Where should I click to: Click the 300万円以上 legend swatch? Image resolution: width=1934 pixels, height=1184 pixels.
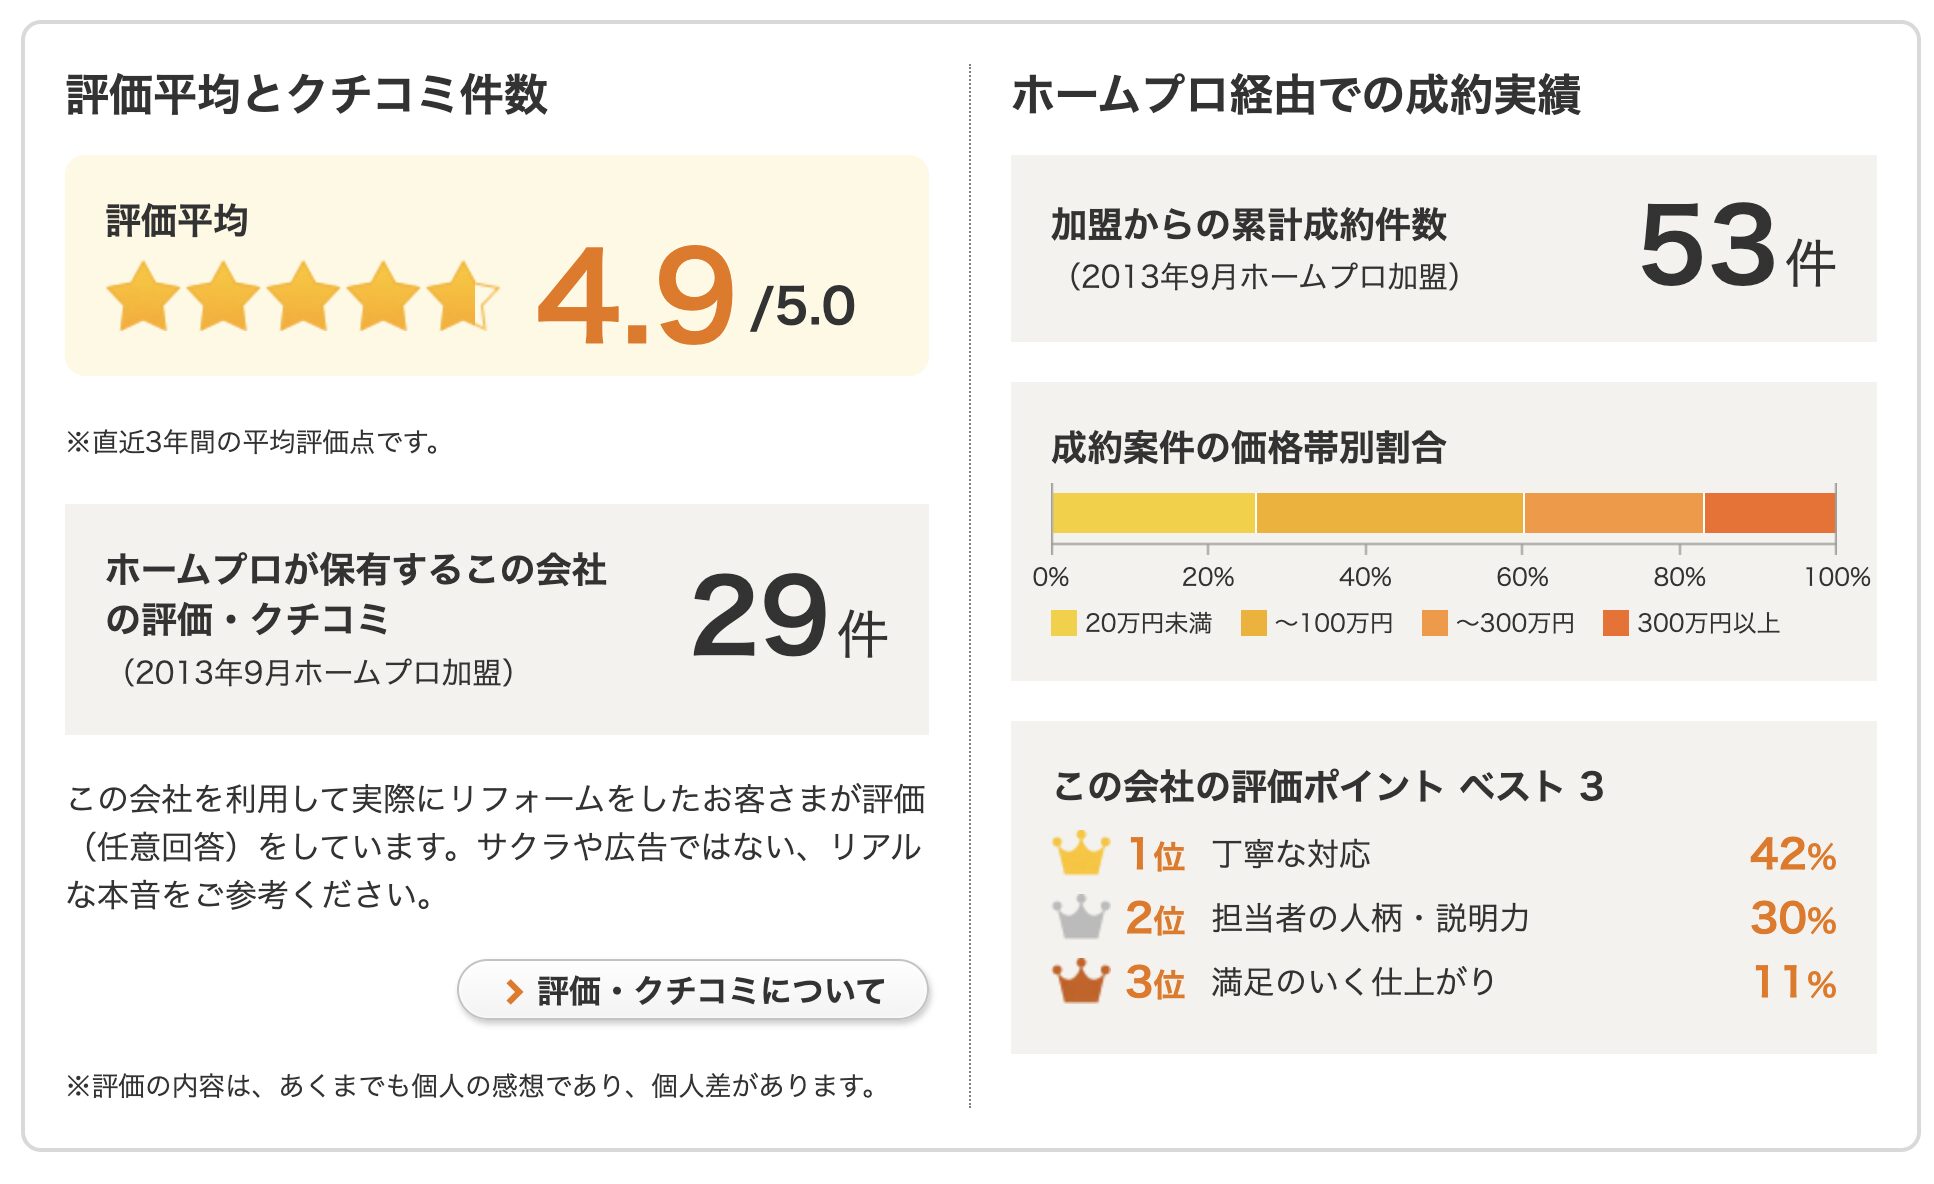pos(1615,623)
